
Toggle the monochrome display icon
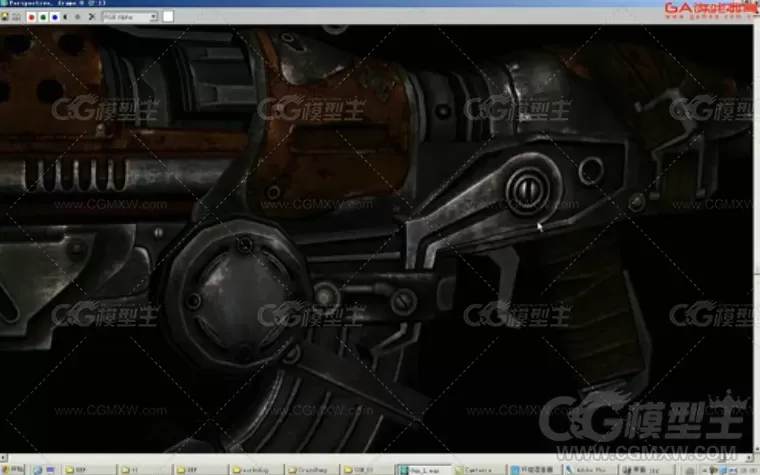coord(78,17)
